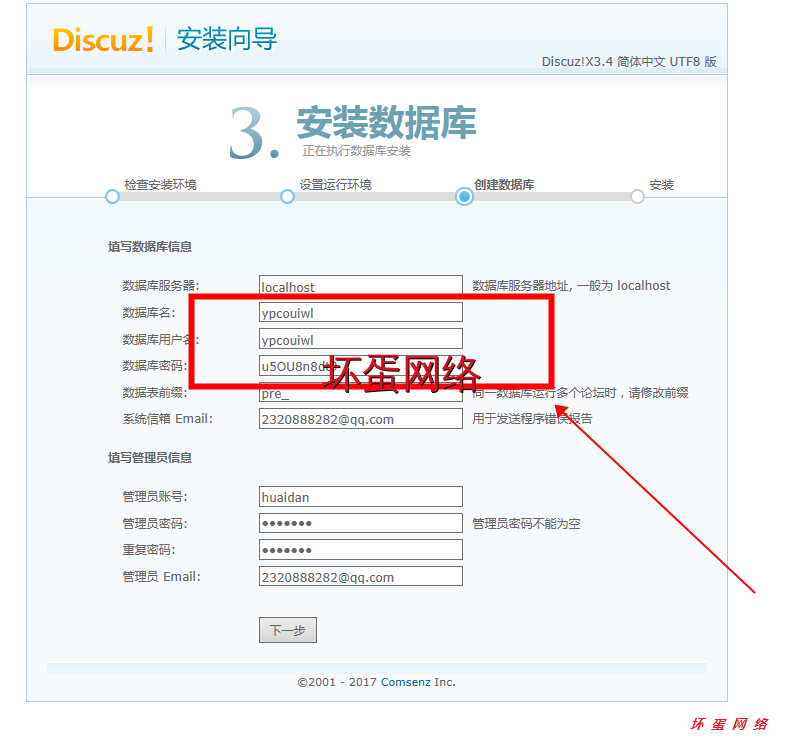Click the 数据库服务器: label
This screenshot has height=748, width=802.
[x=161, y=285]
